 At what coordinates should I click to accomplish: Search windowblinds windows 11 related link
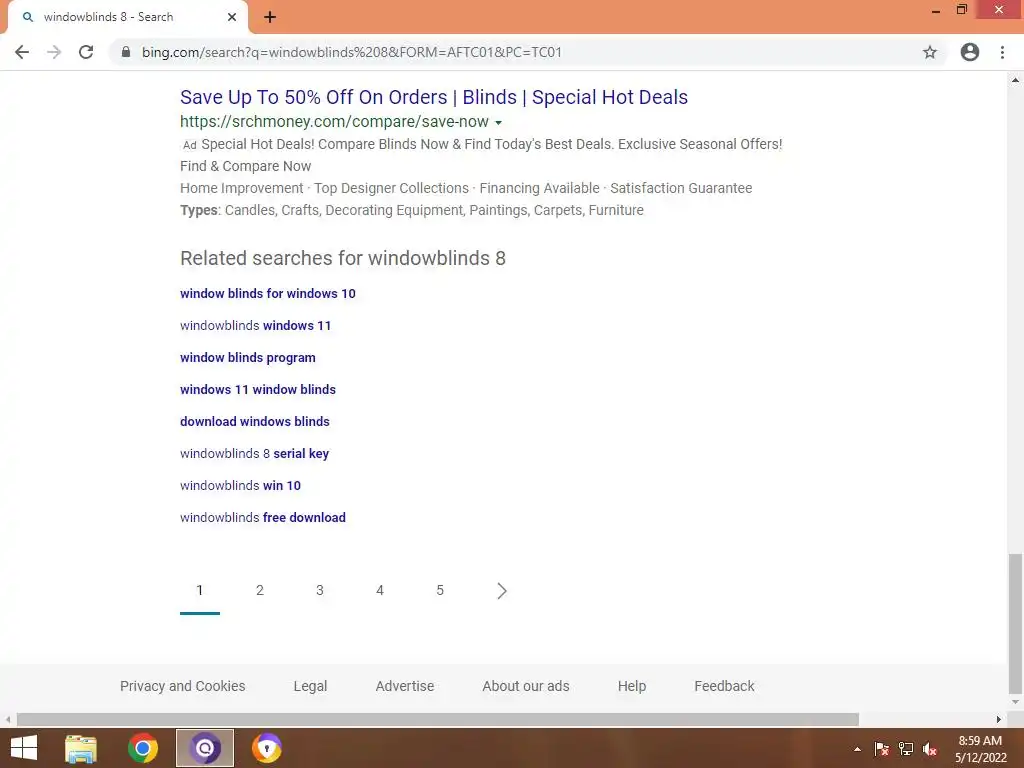[x=255, y=326]
